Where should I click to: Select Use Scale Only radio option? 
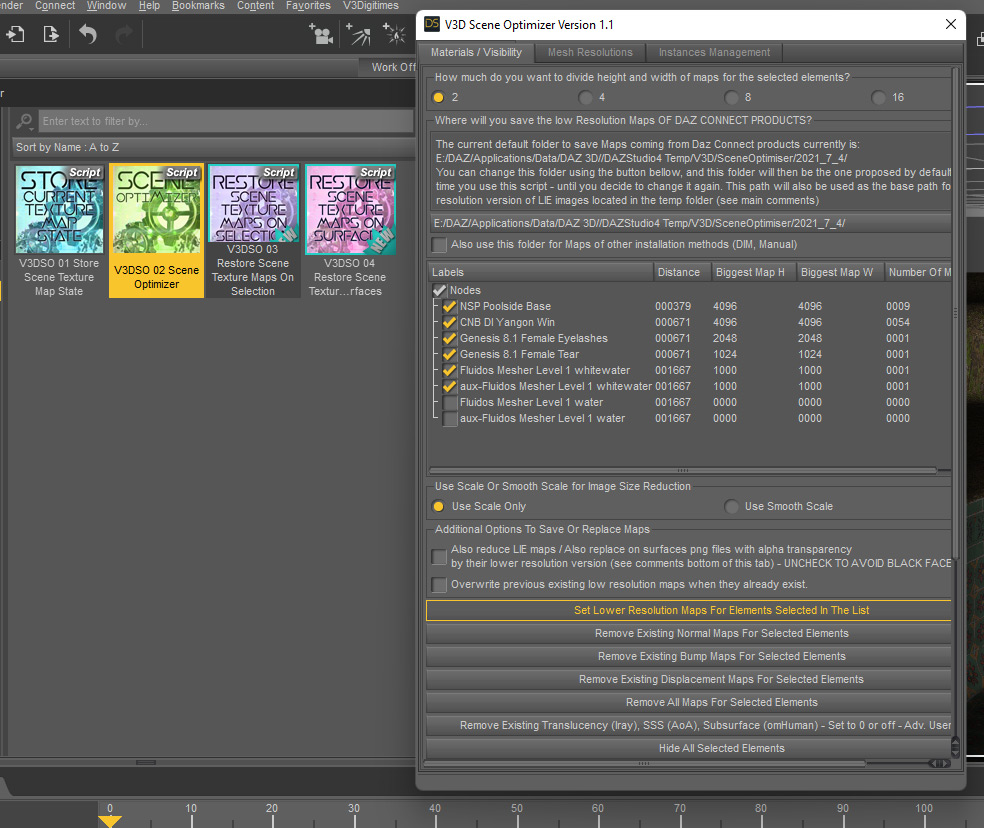439,506
